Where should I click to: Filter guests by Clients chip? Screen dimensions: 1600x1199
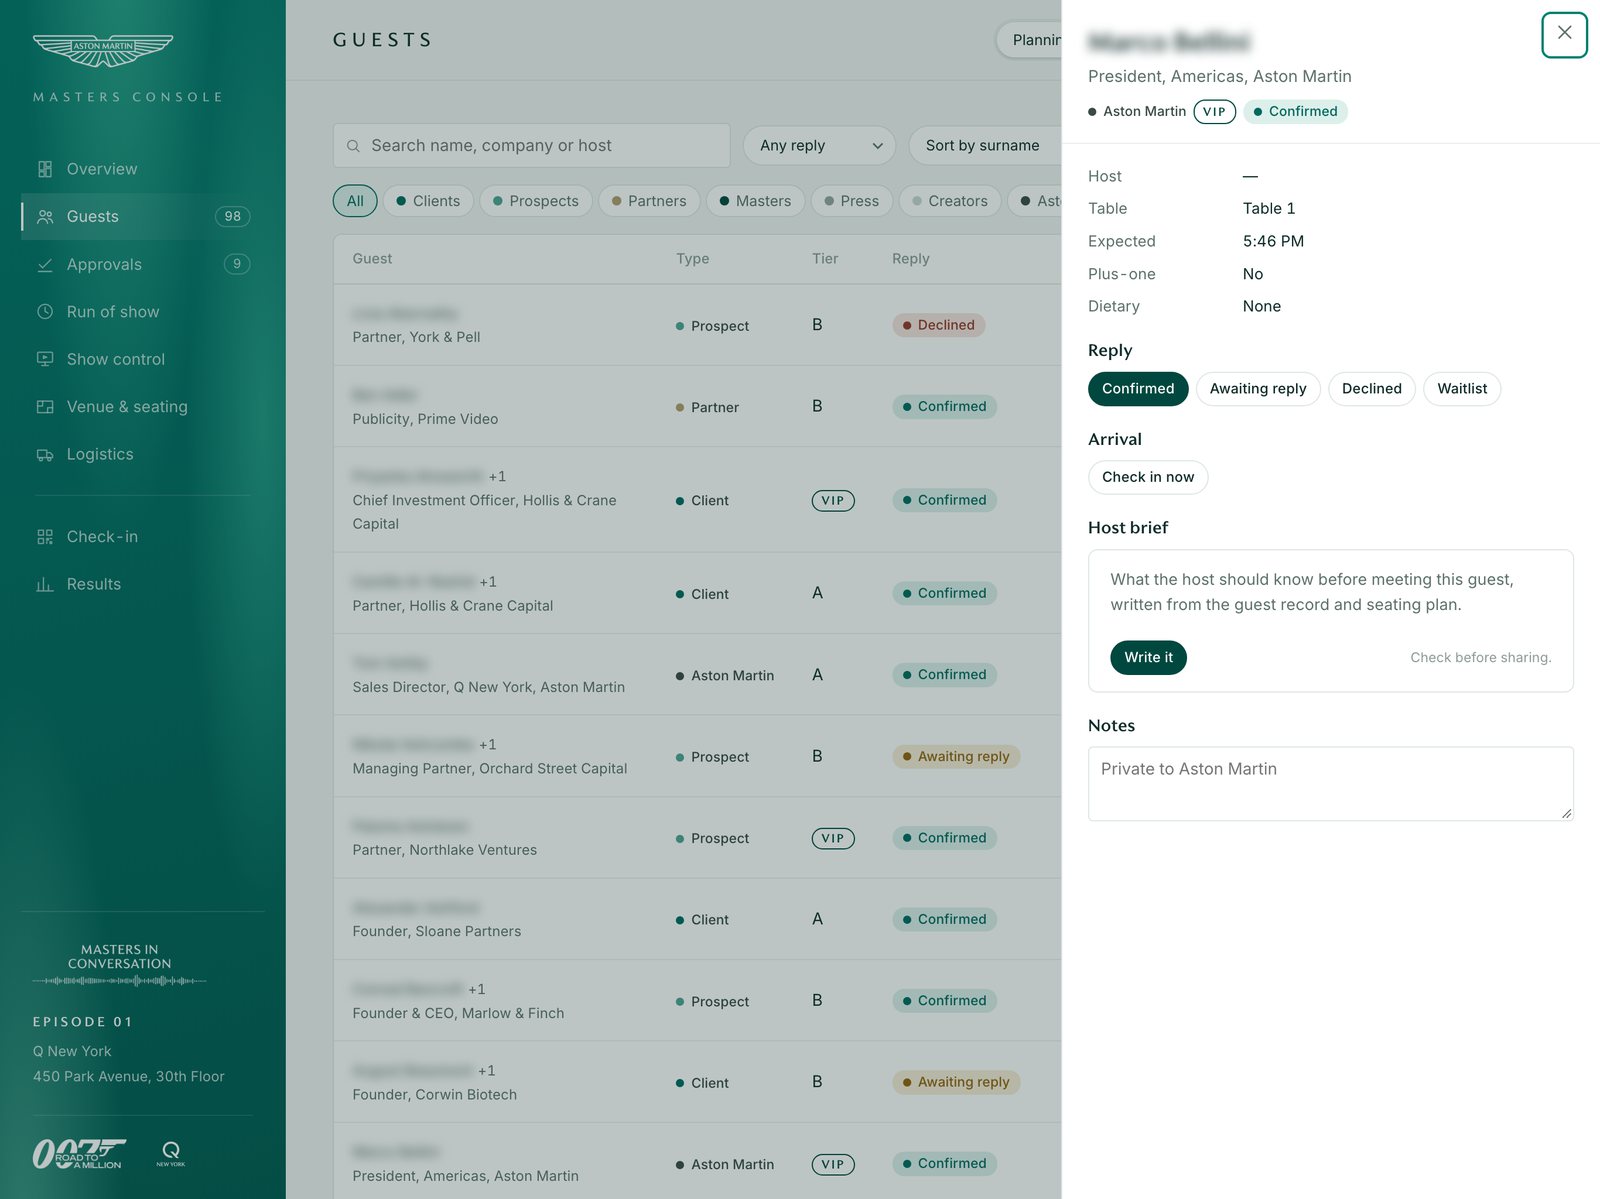click(x=428, y=201)
